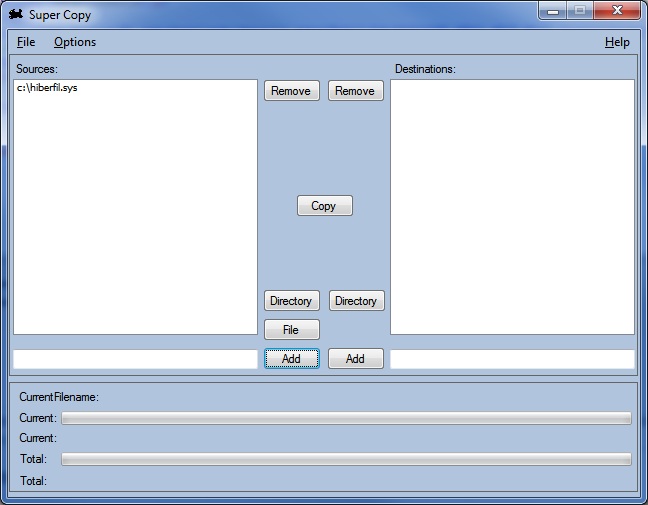Image resolution: width=648 pixels, height=505 pixels.
Task: Browse for a source Directory
Action: coord(292,301)
